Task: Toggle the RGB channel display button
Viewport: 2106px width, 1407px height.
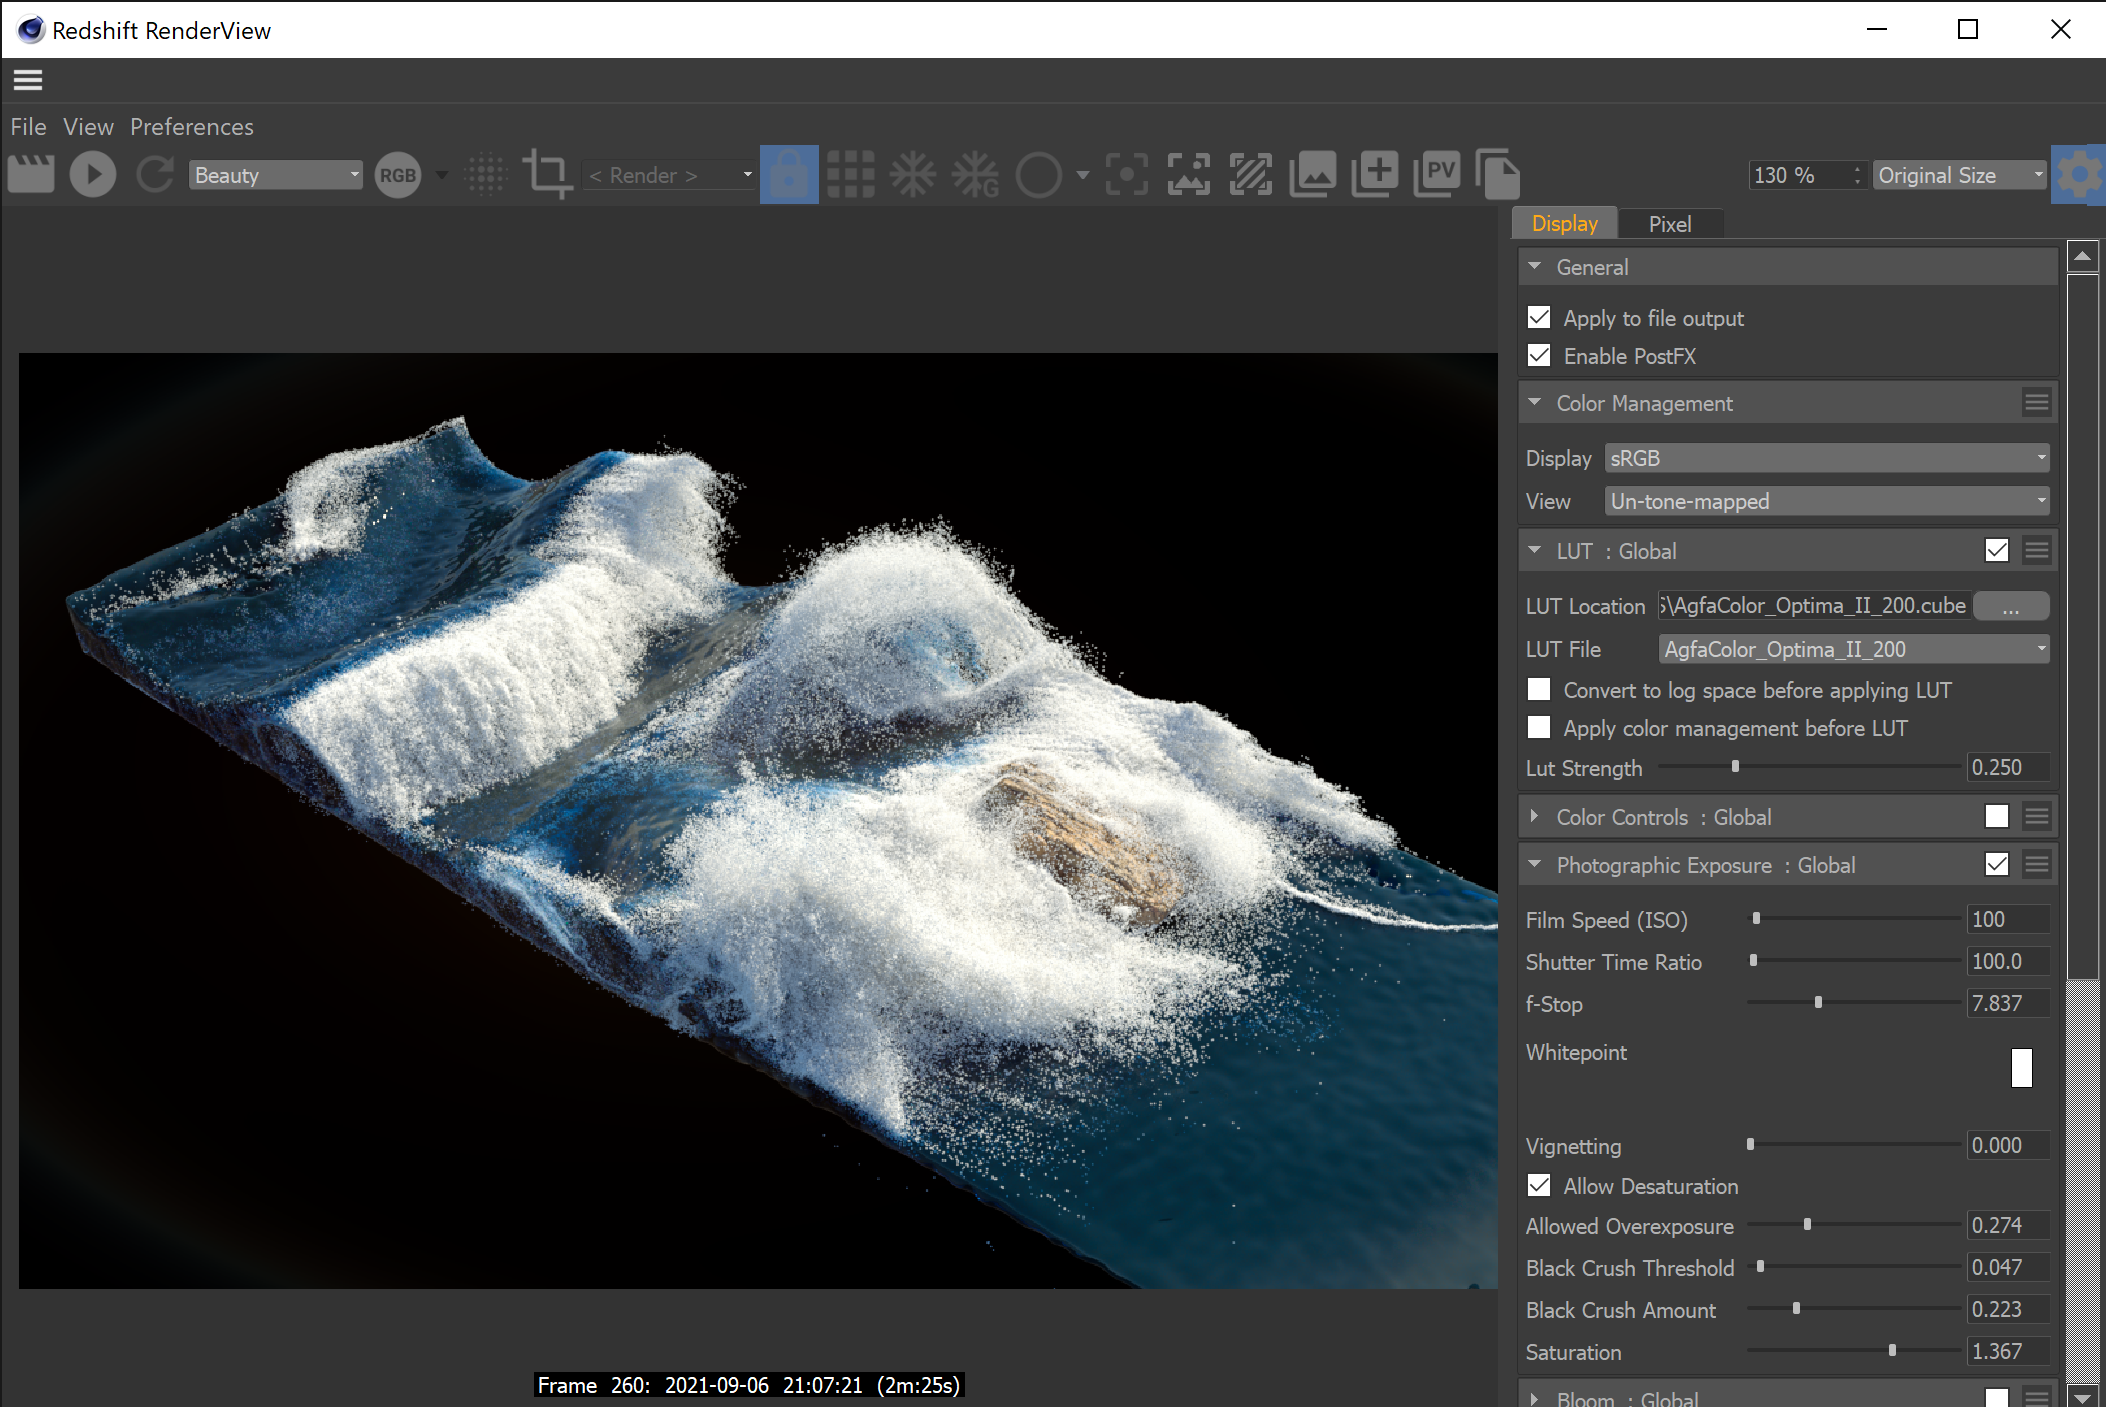Action: pos(397,175)
